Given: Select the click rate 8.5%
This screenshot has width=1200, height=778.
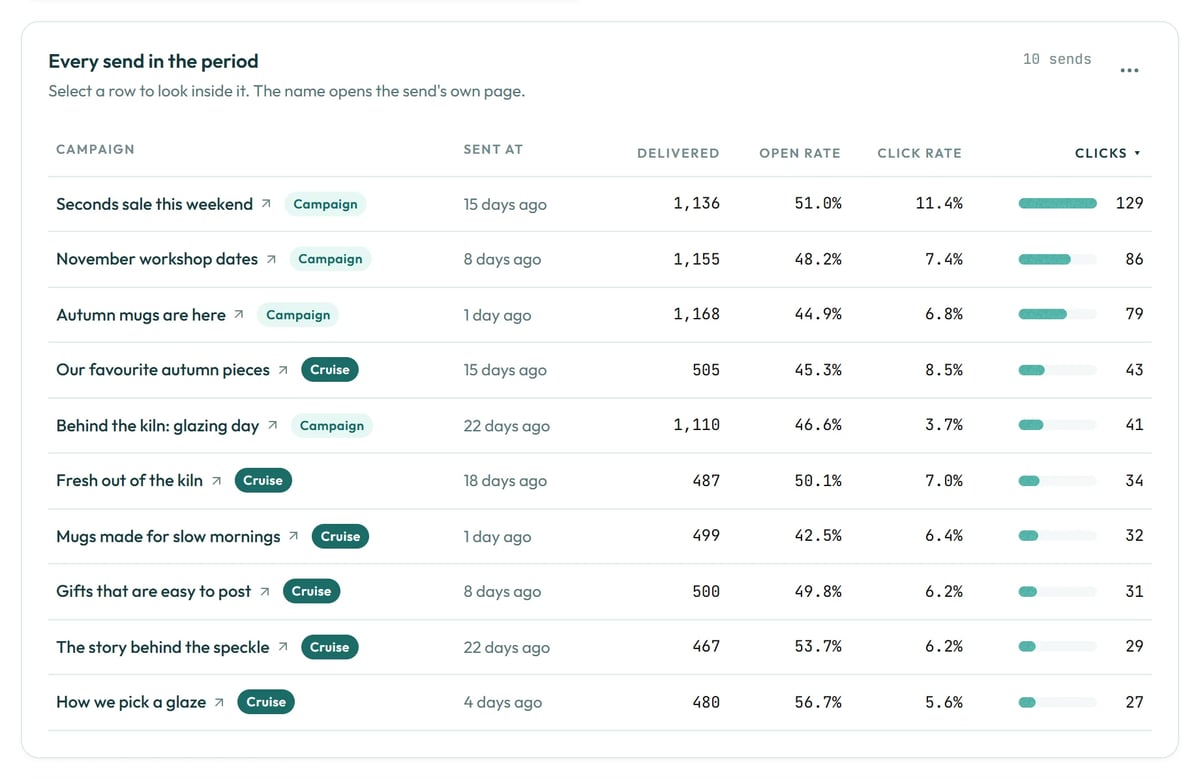Looking at the screenshot, I should (944, 370).
